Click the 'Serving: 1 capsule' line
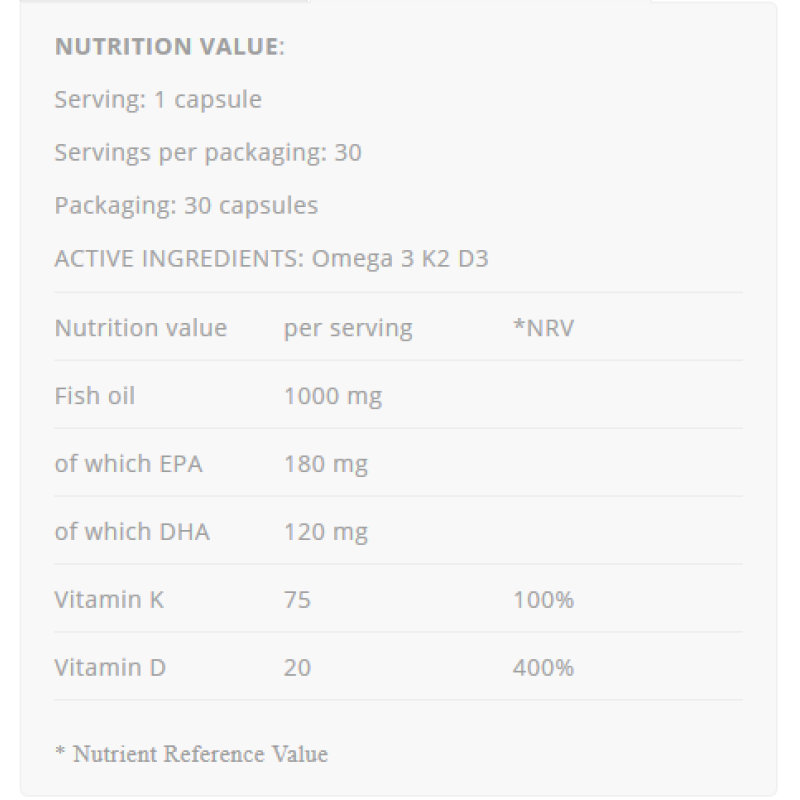This screenshot has height=800, width=800. pos(157,100)
